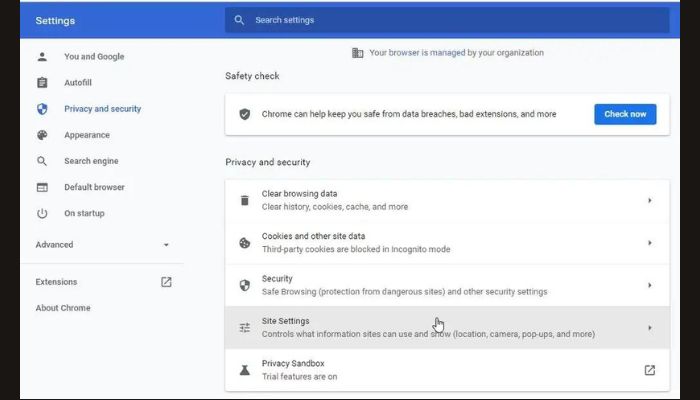This screenshot has width=700, height=400.
Task: Open Site Settings using its arrow
Action: (x=650, y=328)
